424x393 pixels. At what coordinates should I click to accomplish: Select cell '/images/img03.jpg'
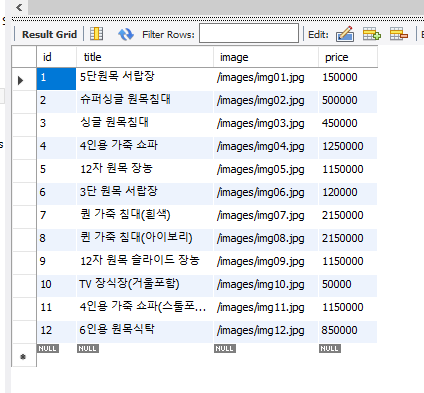point(266,124)
